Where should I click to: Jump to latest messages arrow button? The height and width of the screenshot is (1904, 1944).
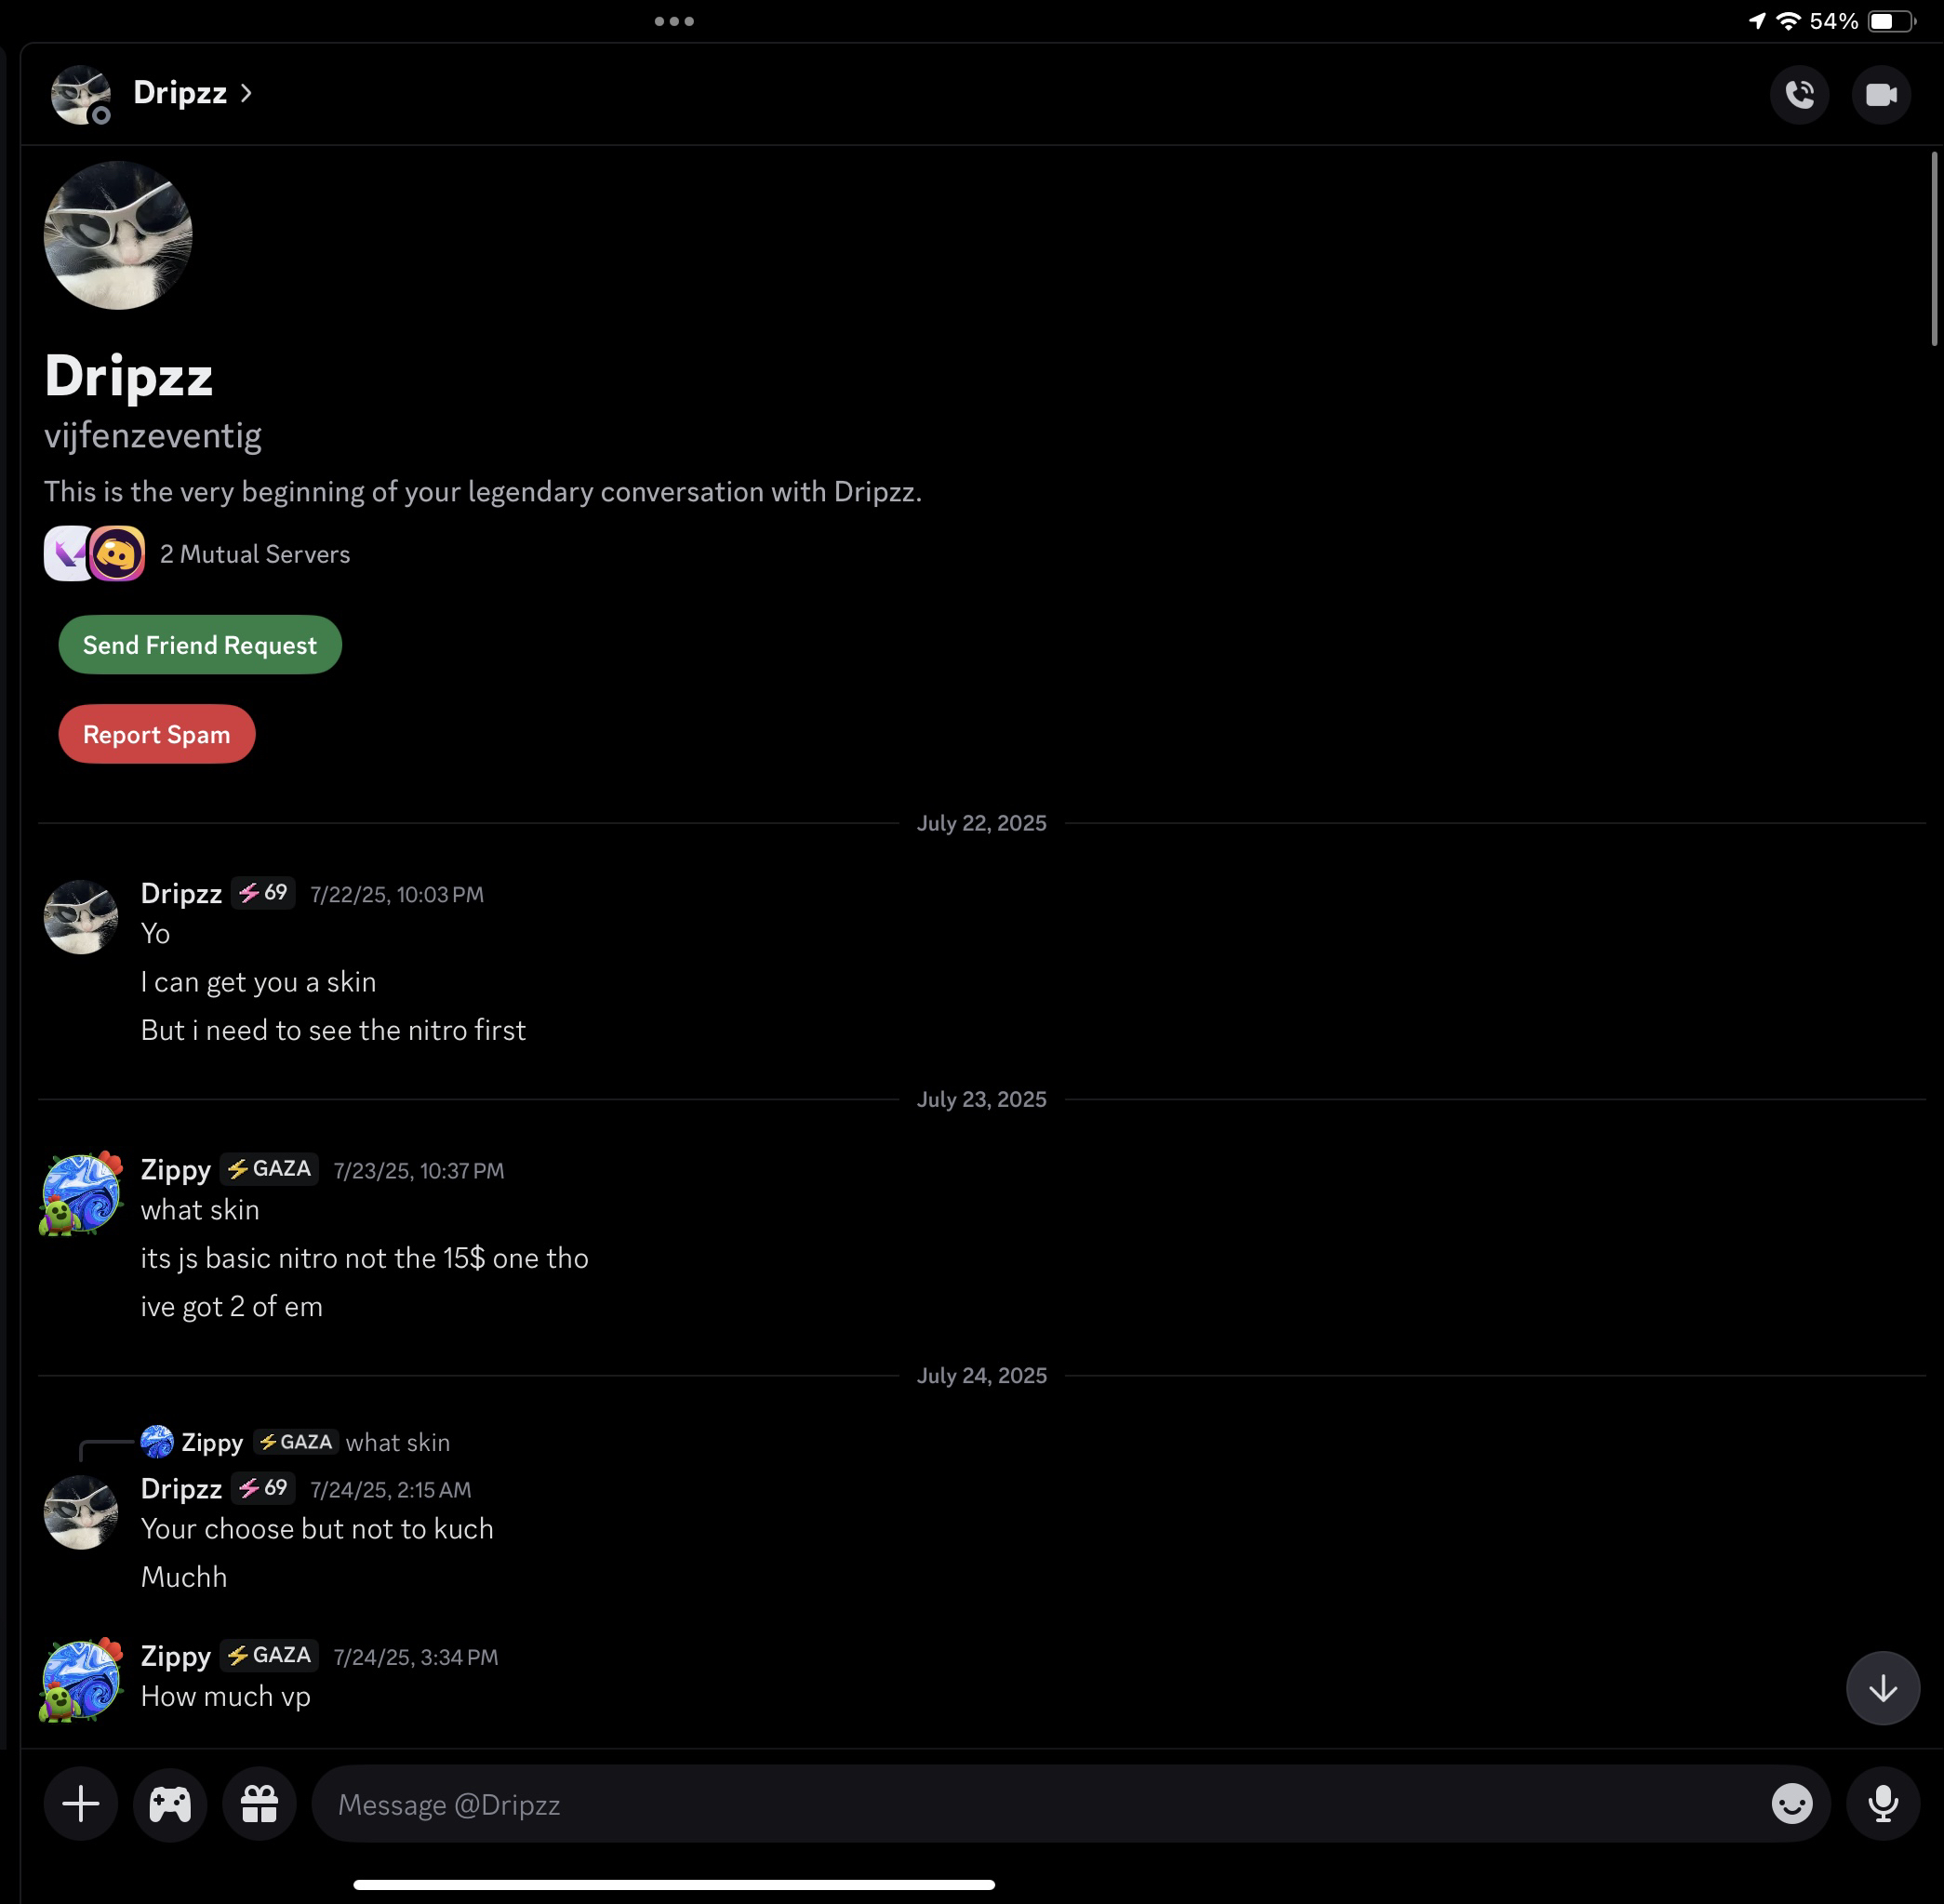click(x=1882, y=1689)
